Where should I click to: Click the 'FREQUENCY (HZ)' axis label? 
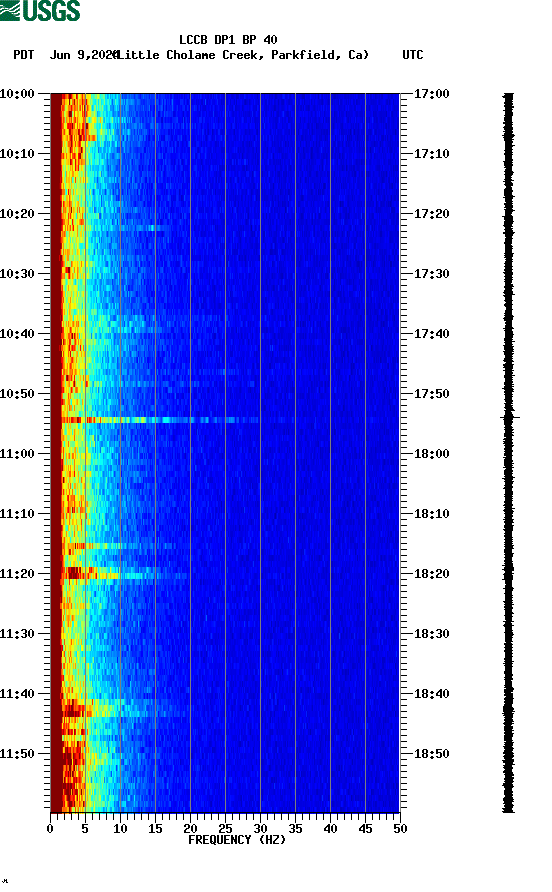237,840
